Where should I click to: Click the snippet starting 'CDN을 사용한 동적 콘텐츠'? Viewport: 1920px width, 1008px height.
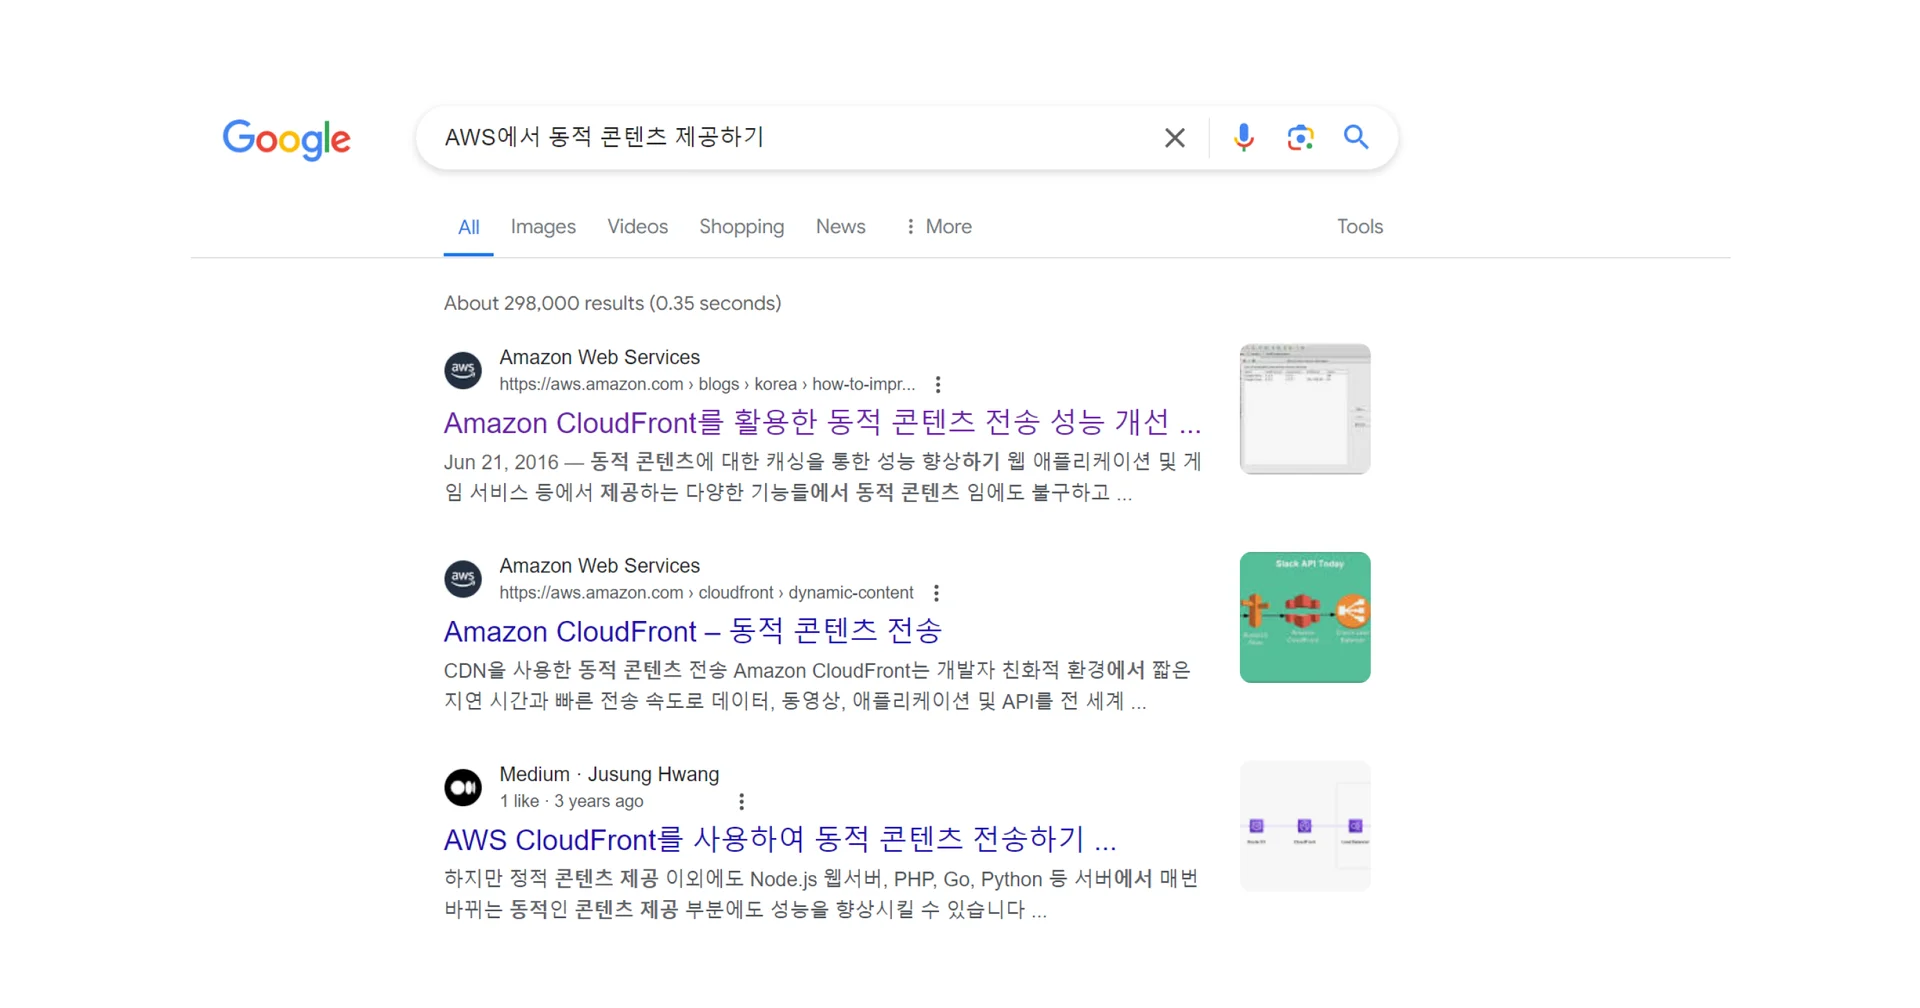coord(817,685)
